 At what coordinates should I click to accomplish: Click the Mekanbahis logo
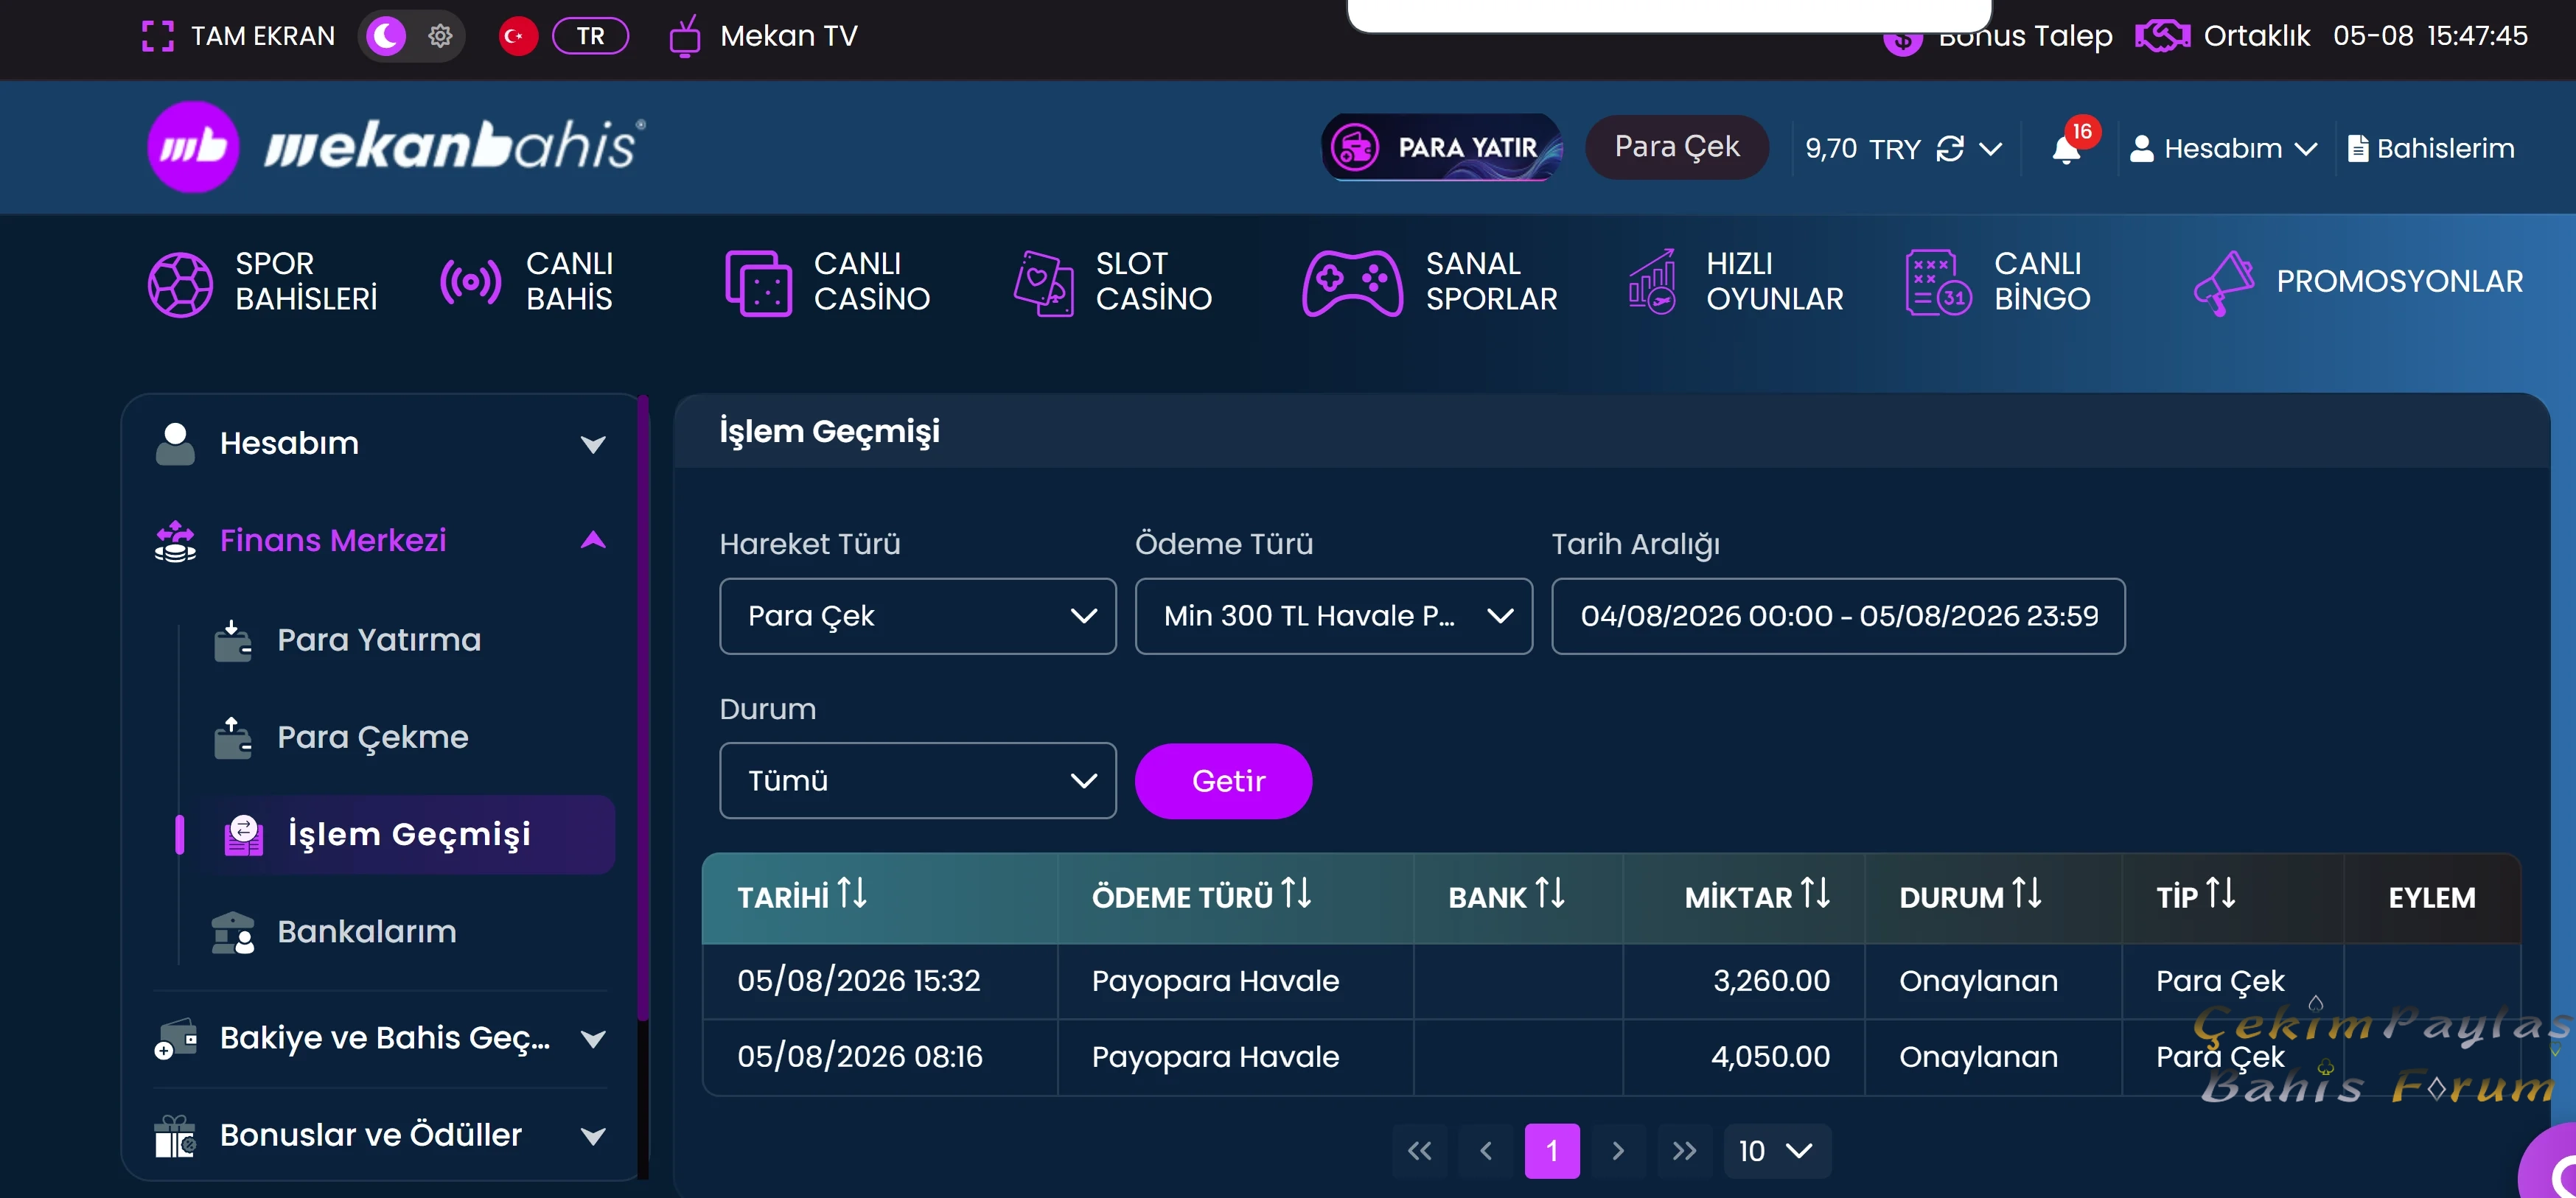click(396, 147)
